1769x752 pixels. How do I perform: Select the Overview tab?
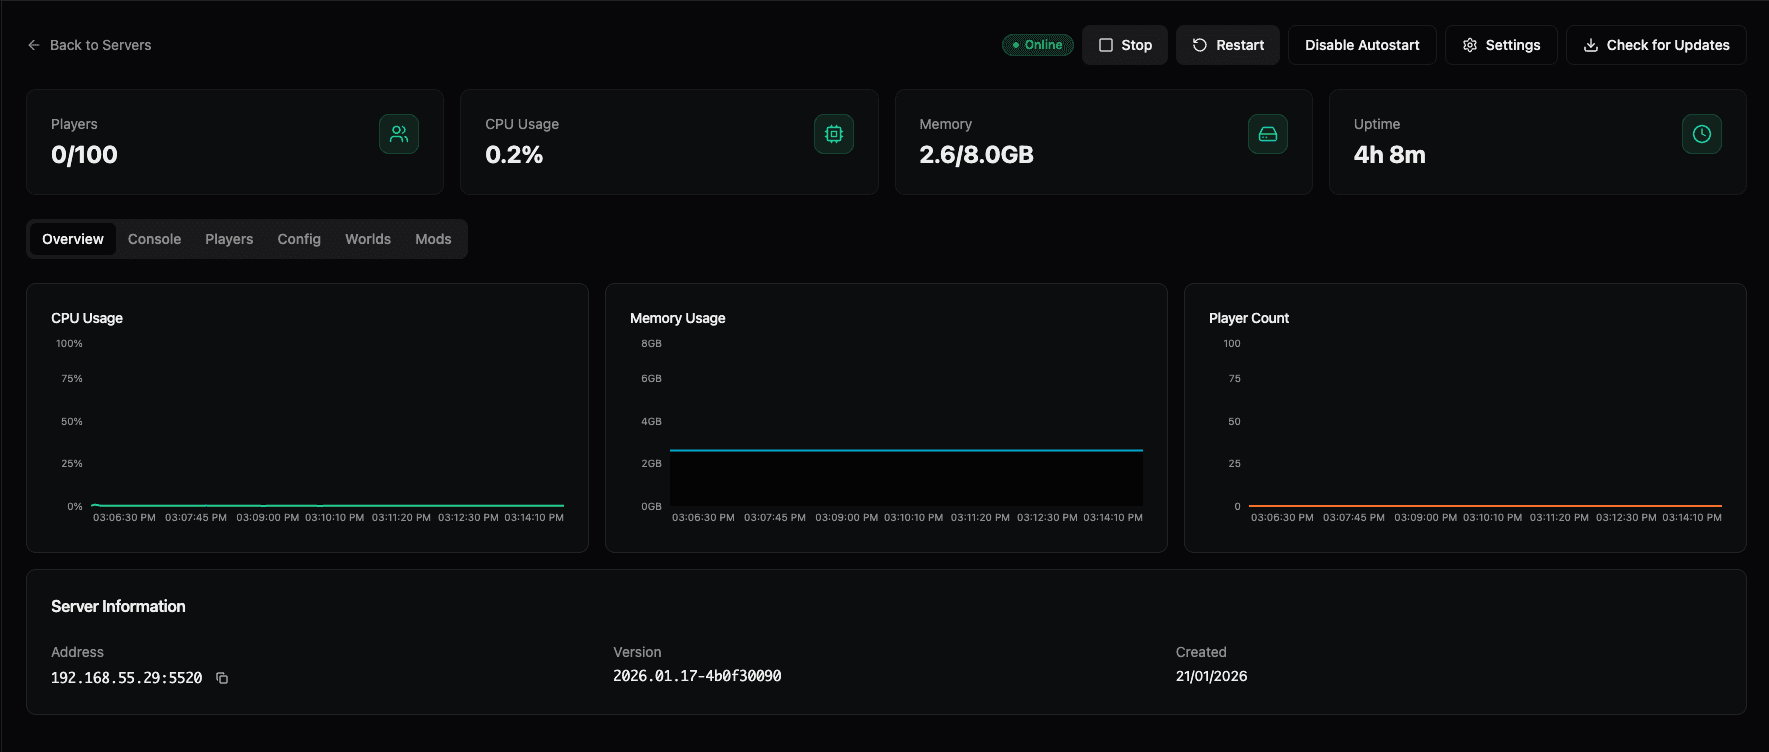[73, 239]
